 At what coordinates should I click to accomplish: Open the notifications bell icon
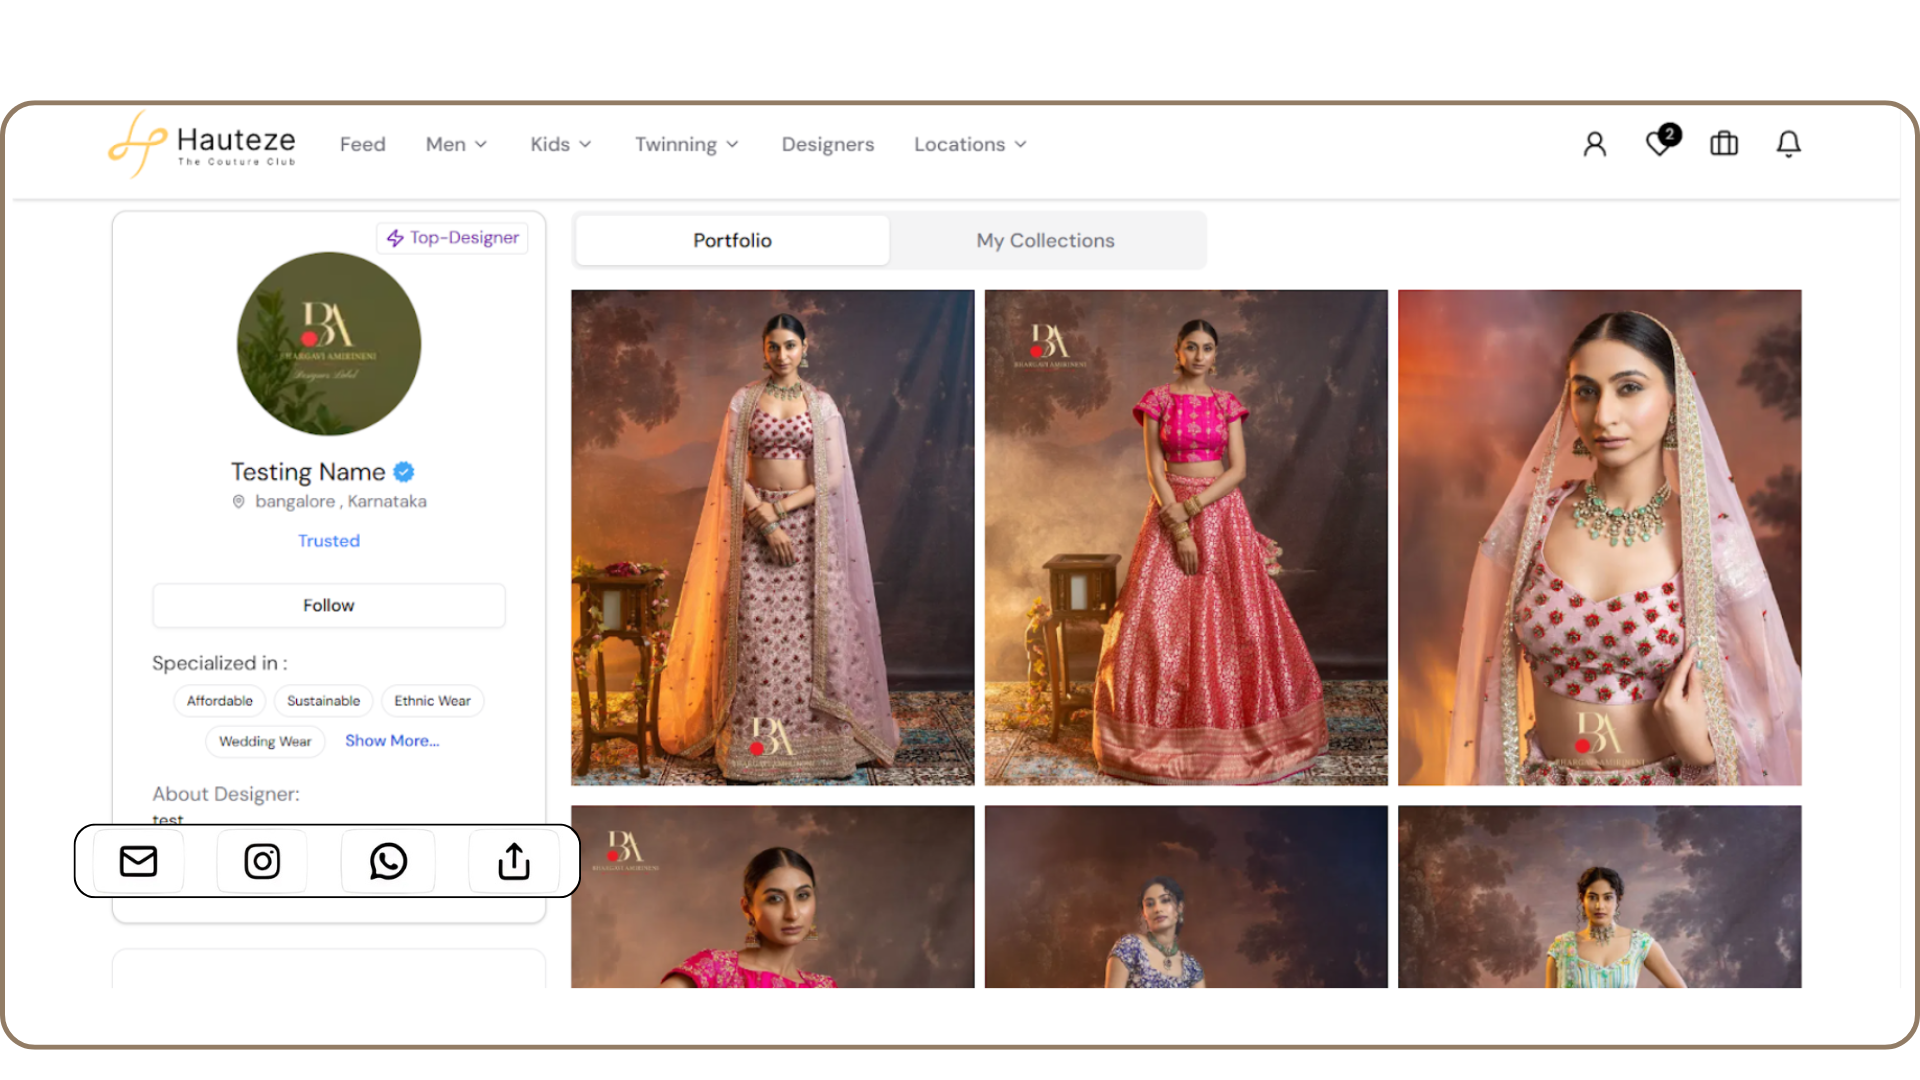click(x=1788, y=144)
